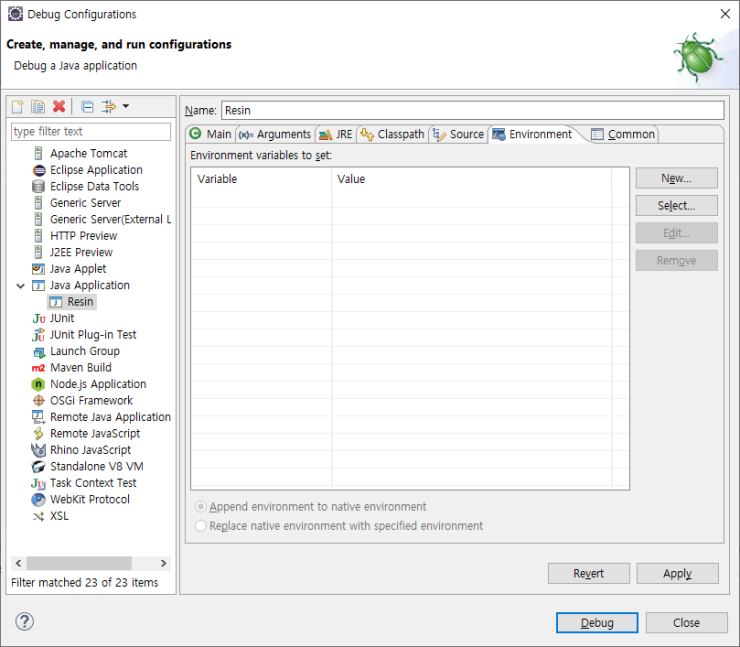The width and height of the screenshot is (740, 647).
Task: Click the Collapse All toolbar icon
Action: click(x=87, y=107)
